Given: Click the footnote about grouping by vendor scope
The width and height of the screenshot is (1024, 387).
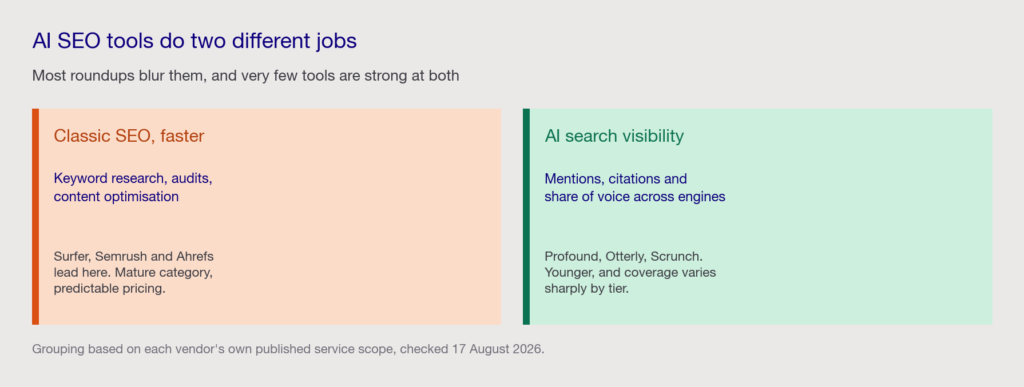Looking at the screenshot, I should pyautogui.click(x=288, y=349).
